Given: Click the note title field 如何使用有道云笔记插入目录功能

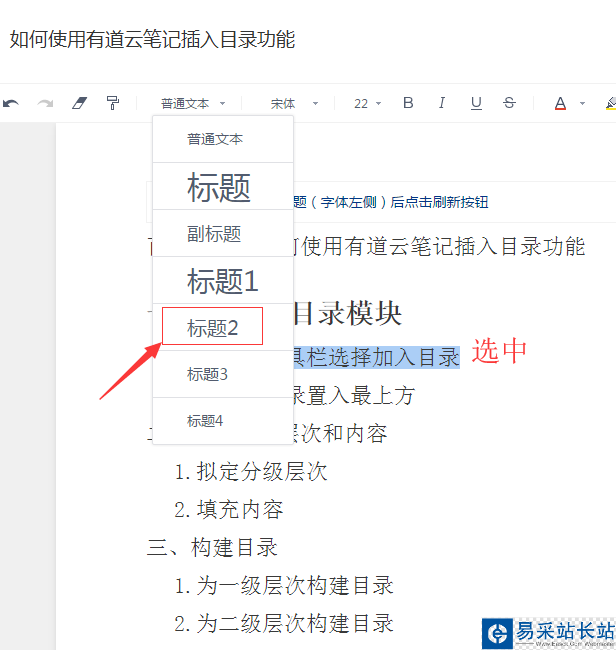Looking at the screenshot, I should coord(152,39).
